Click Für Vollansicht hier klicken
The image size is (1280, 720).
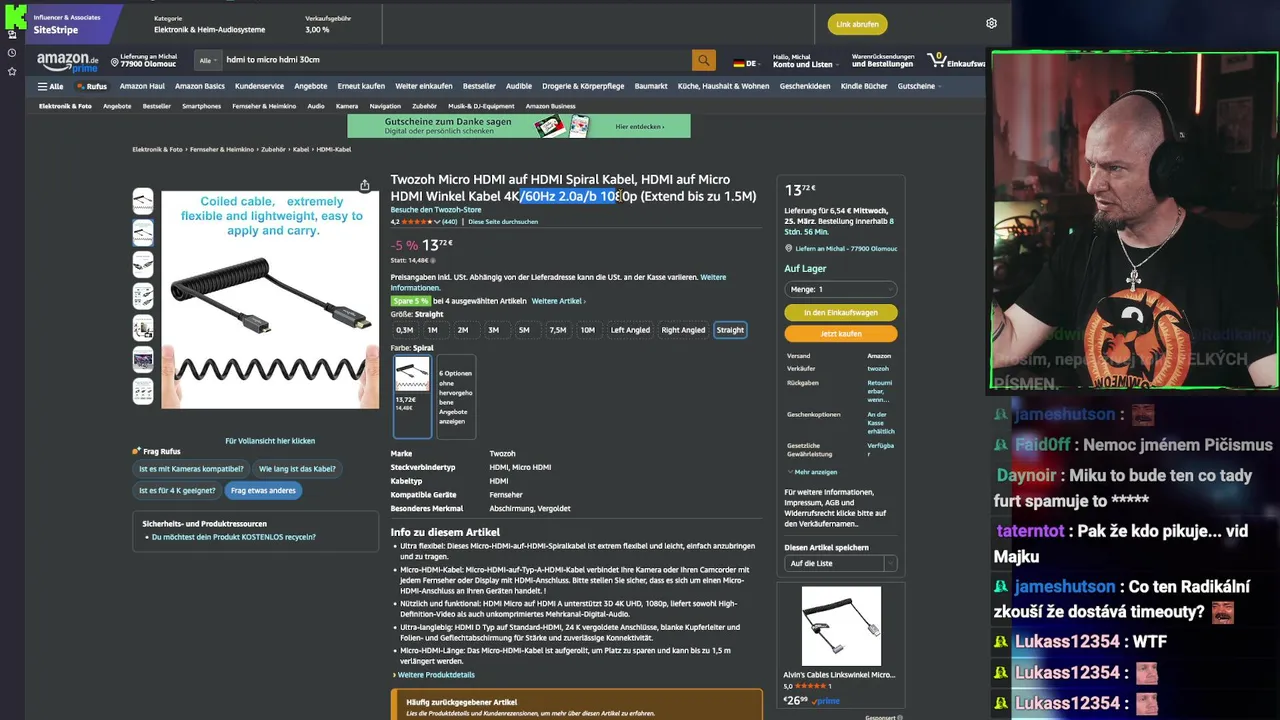pyautogui.click(x=270, y=441)
